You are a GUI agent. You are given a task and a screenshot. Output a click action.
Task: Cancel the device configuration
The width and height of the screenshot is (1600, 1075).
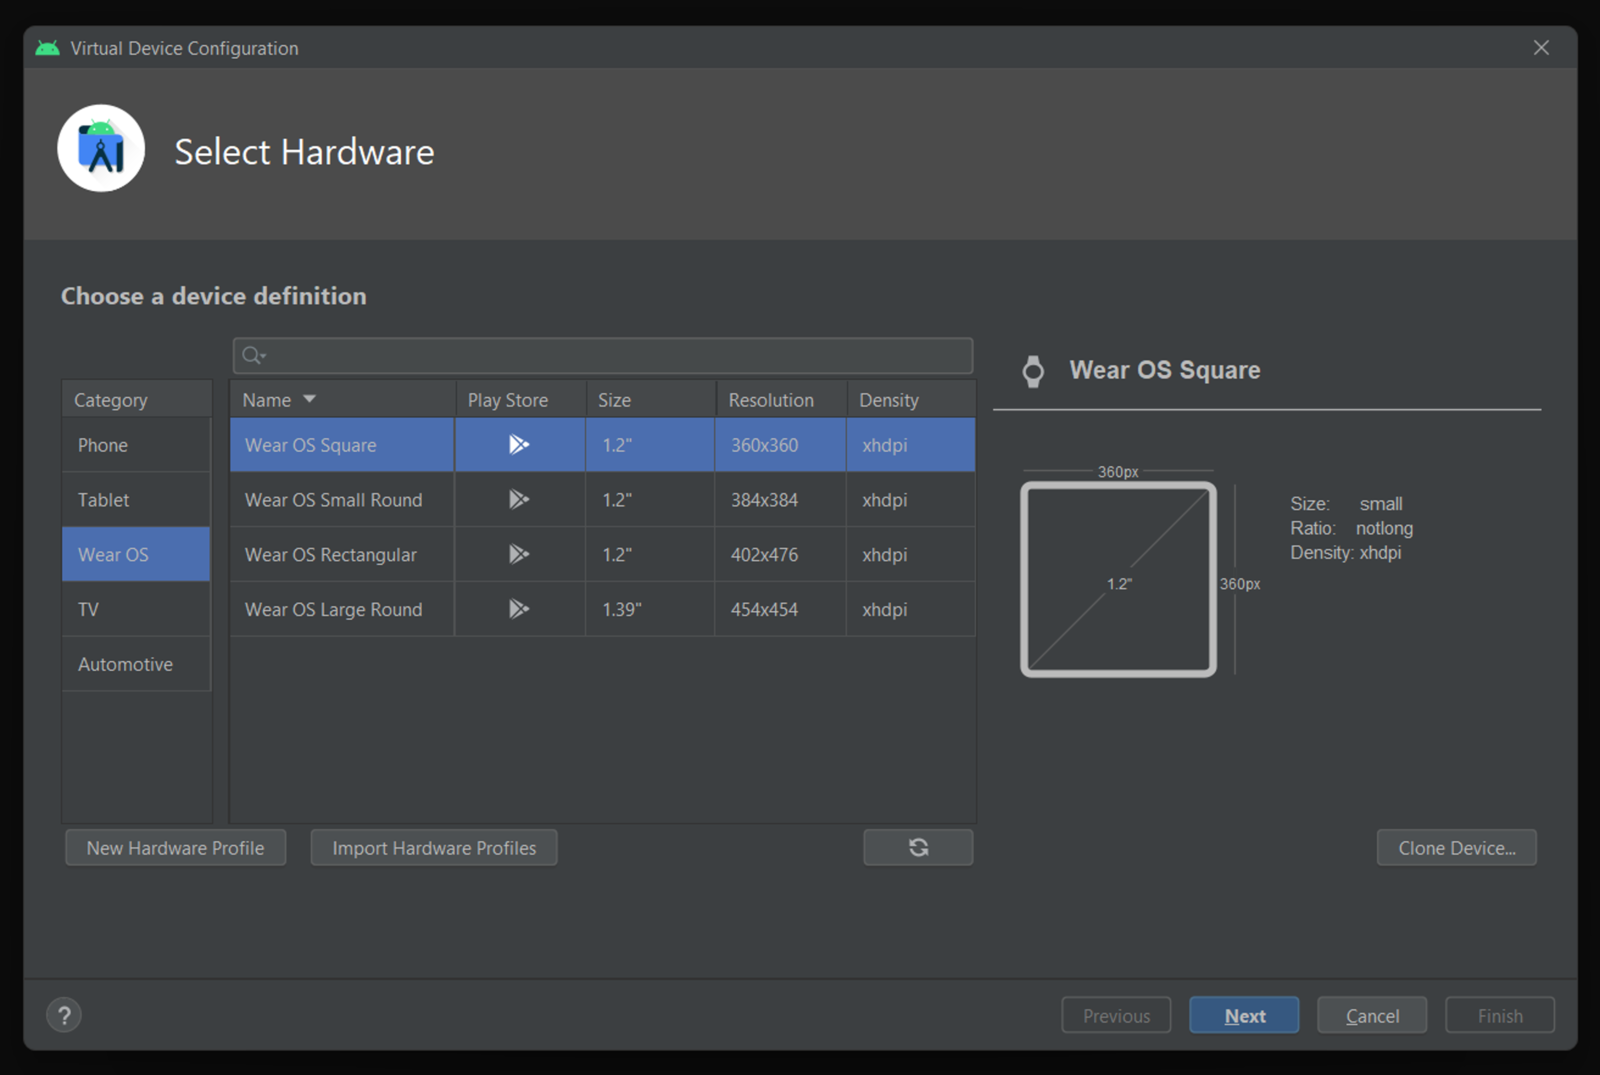pos(1372,1015)
